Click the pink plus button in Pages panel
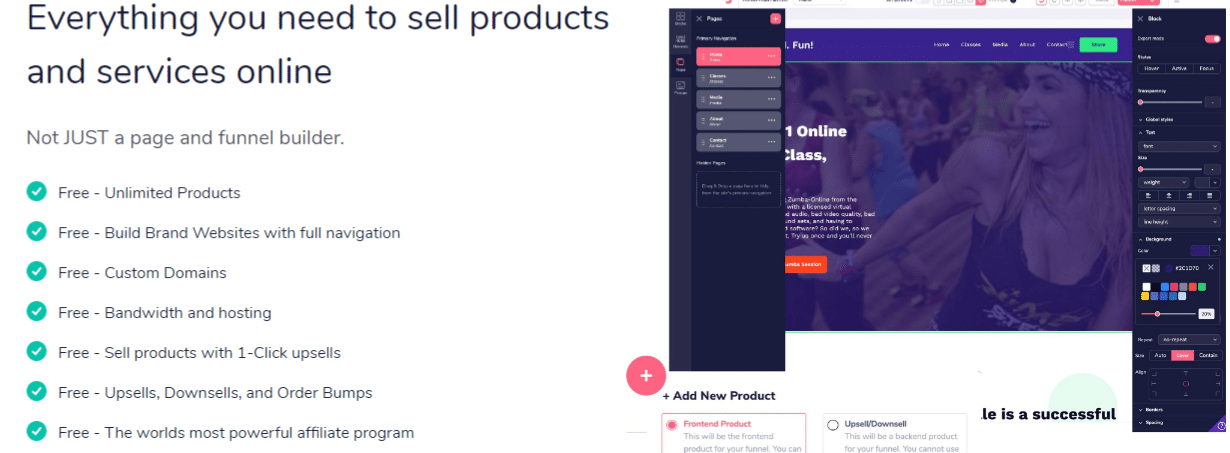1230x453 pixels. (775, 19)
